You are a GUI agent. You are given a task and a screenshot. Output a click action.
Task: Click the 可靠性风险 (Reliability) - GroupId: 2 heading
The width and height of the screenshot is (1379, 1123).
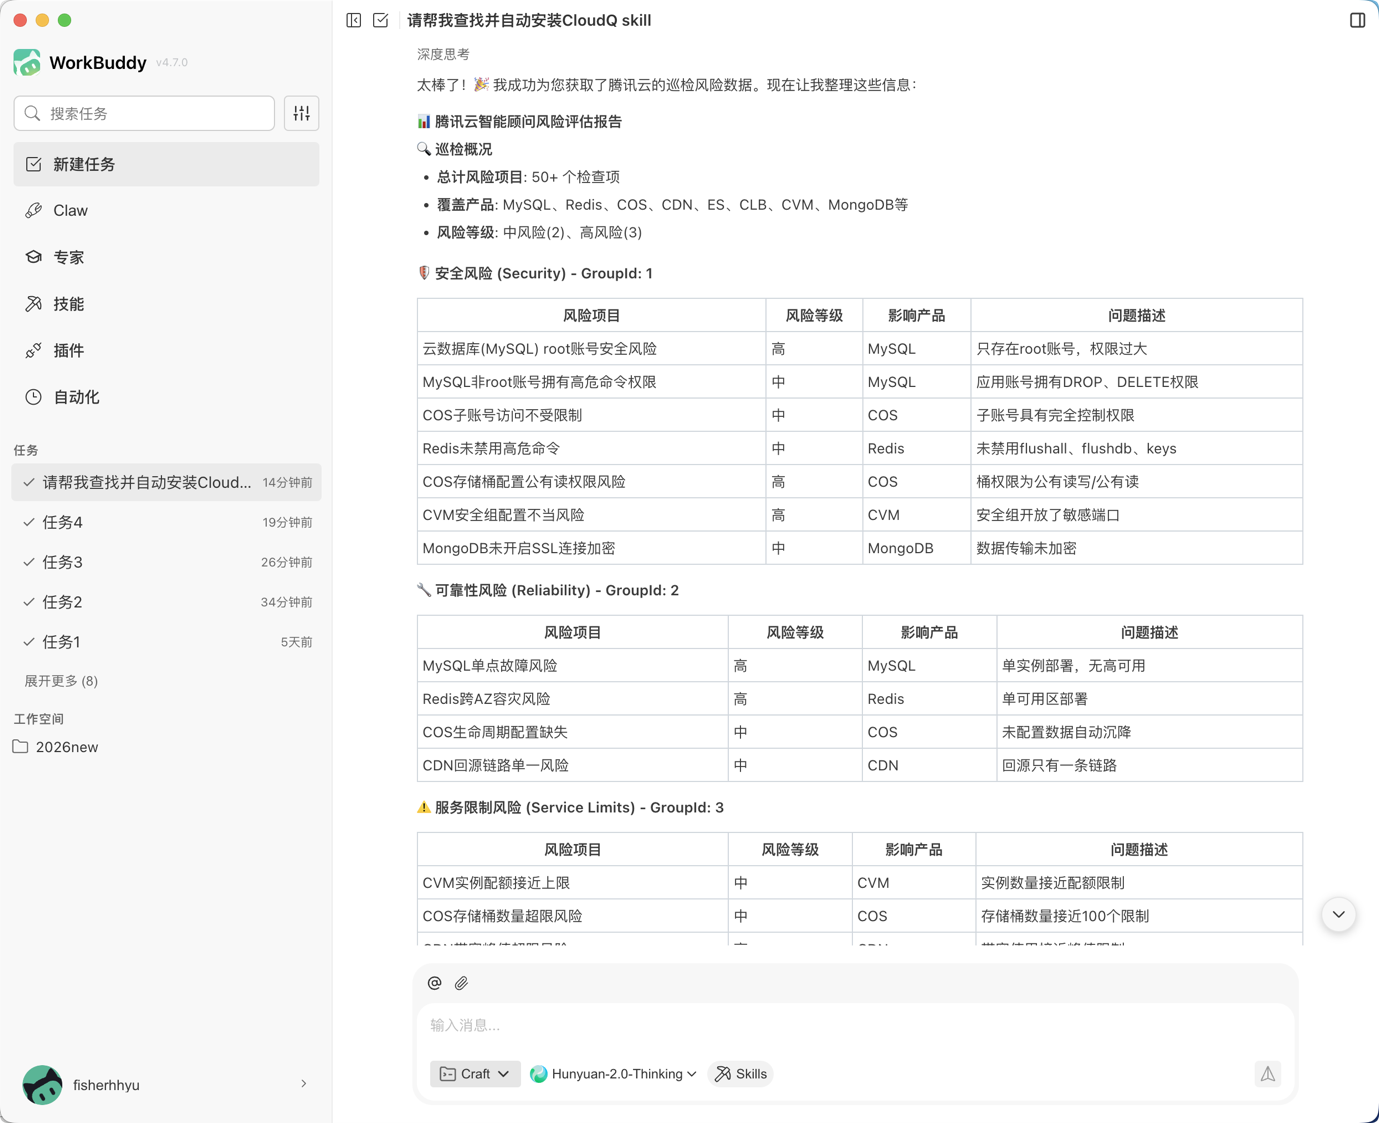click(x=557, y=590)
